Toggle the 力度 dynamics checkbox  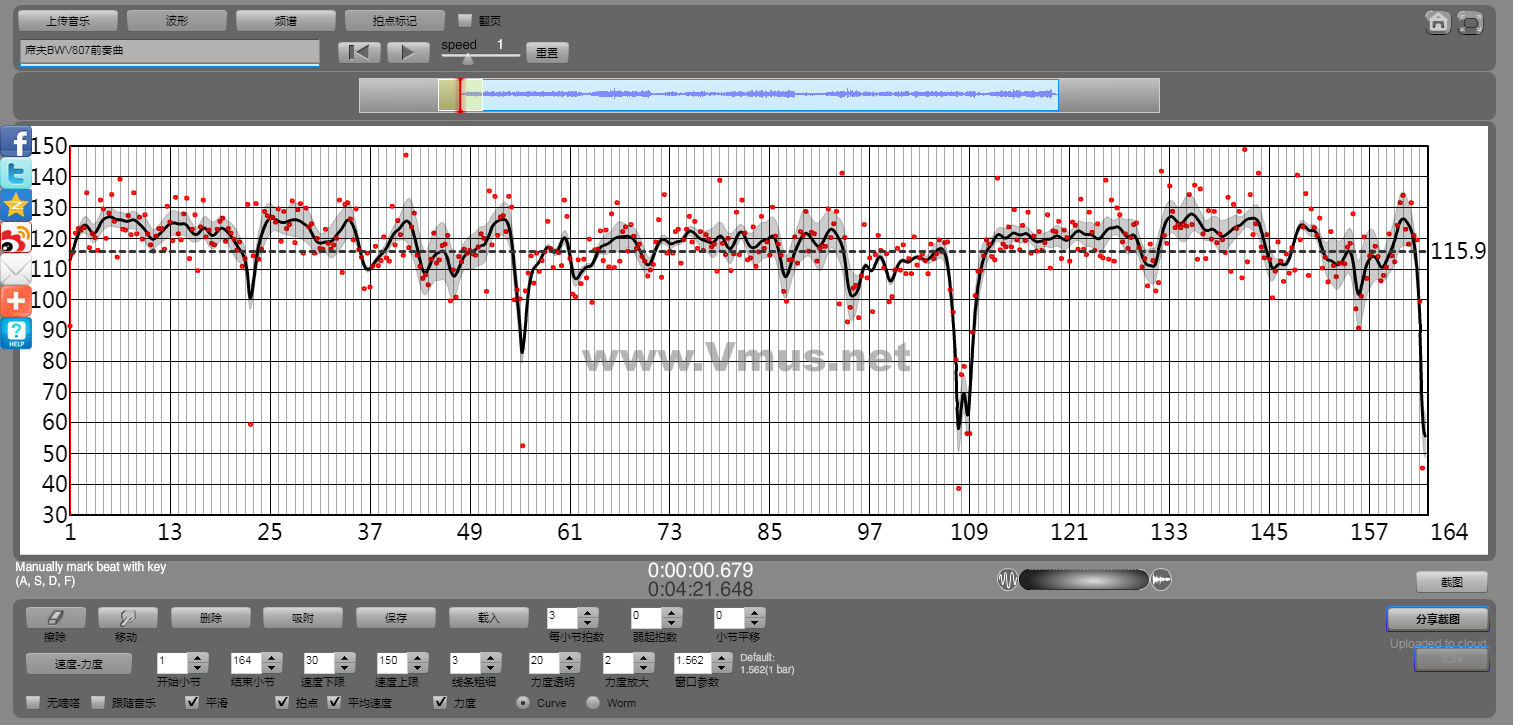[x=440, y=702]
